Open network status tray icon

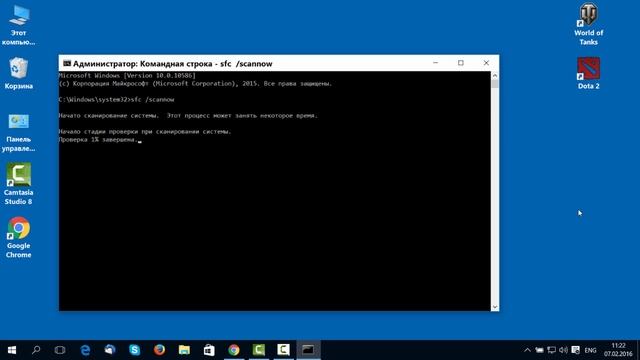(x=551, y=350)
